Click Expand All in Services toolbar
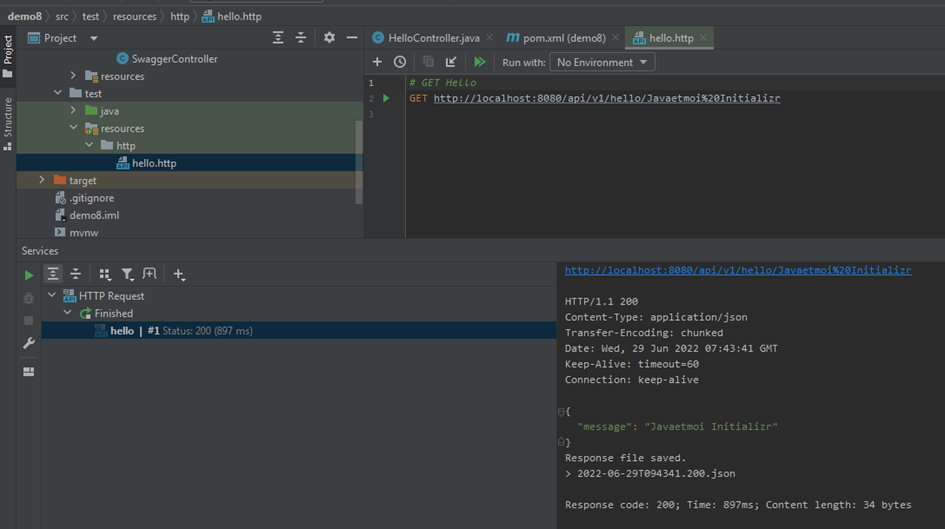Image resolution: width=945 pixels, height=529 pixels. [53, 274]
